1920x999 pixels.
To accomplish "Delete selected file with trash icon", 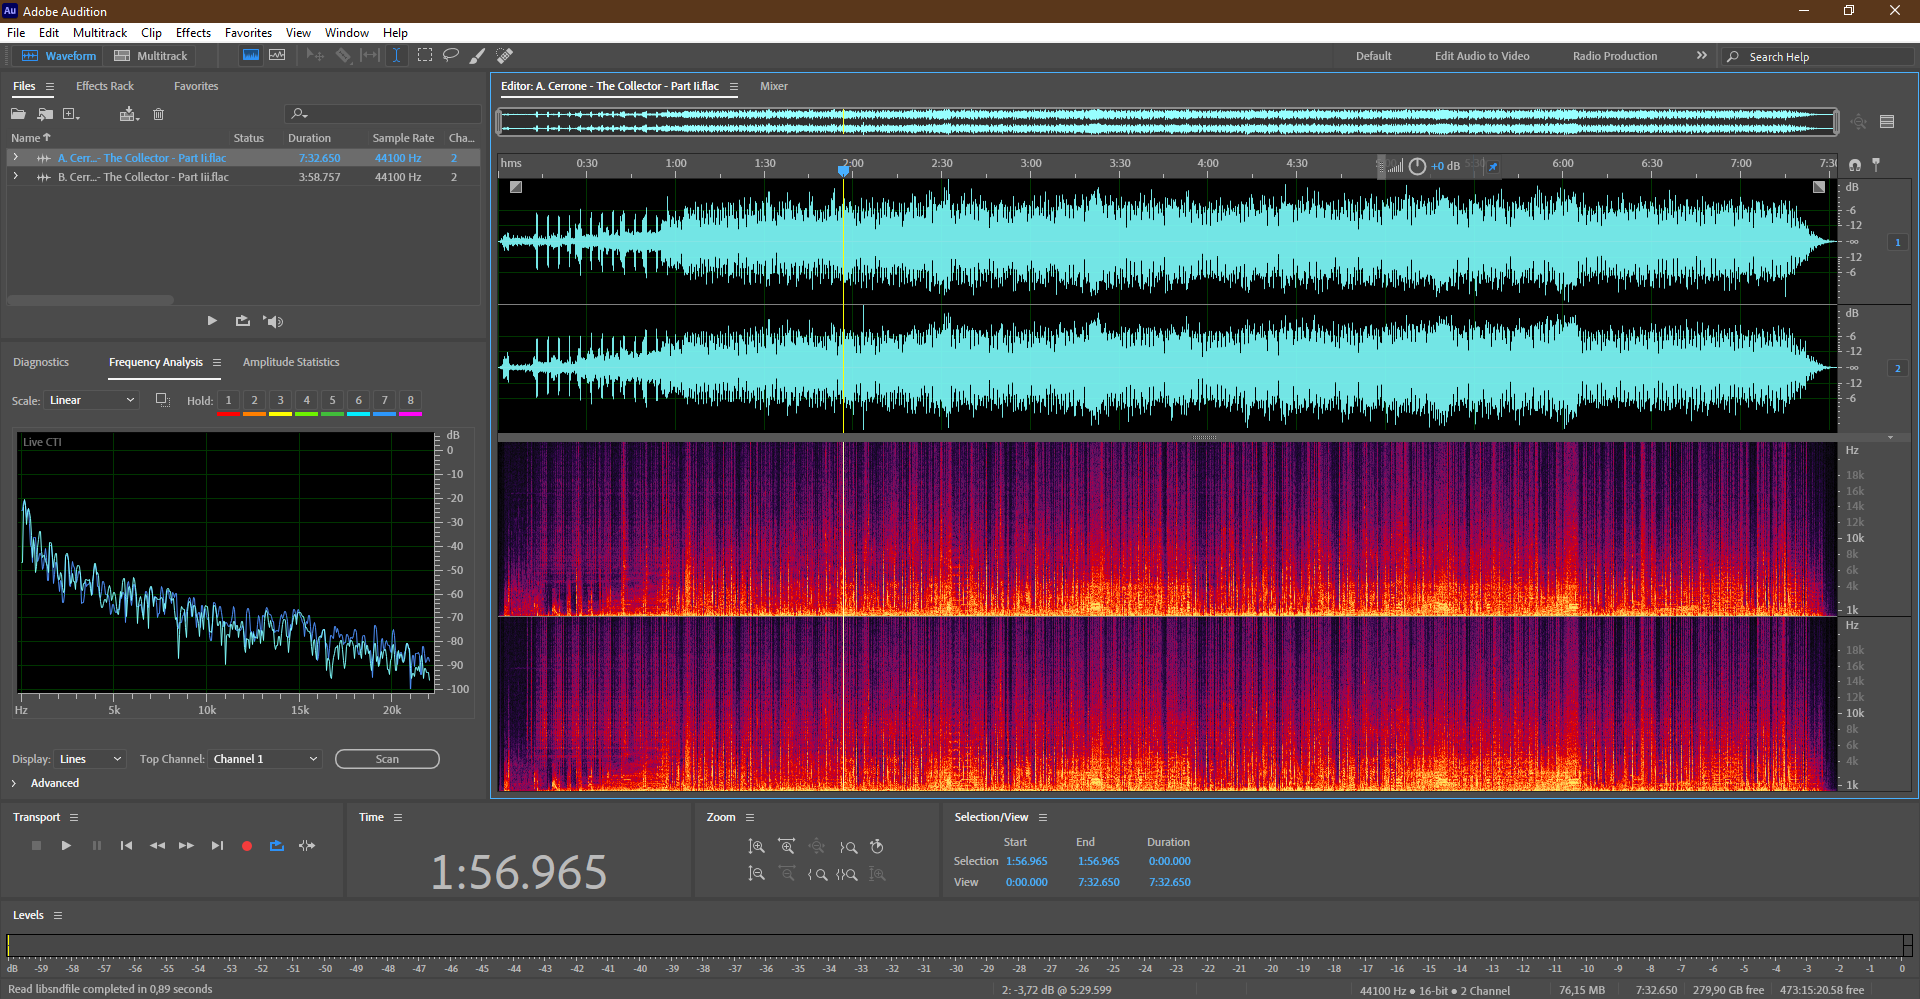I will pyautogui.click(x=158, y=114).
